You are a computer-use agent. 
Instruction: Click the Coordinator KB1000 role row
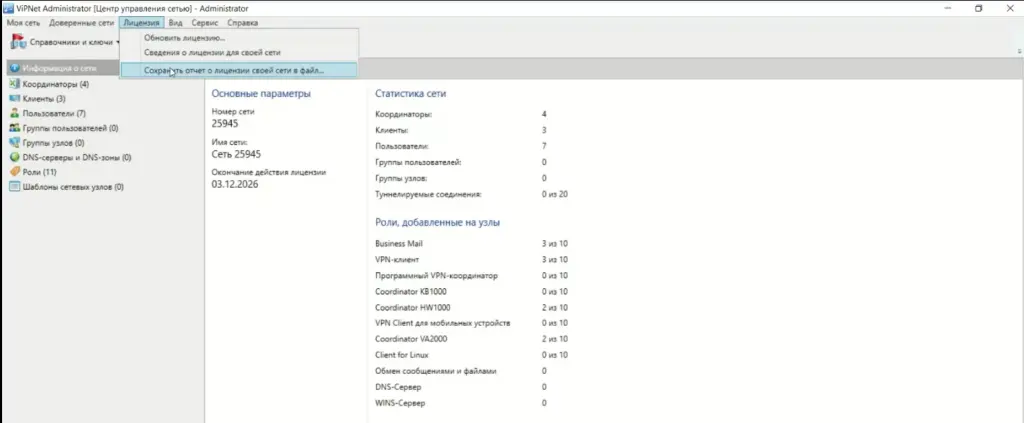tap(472, 291)
